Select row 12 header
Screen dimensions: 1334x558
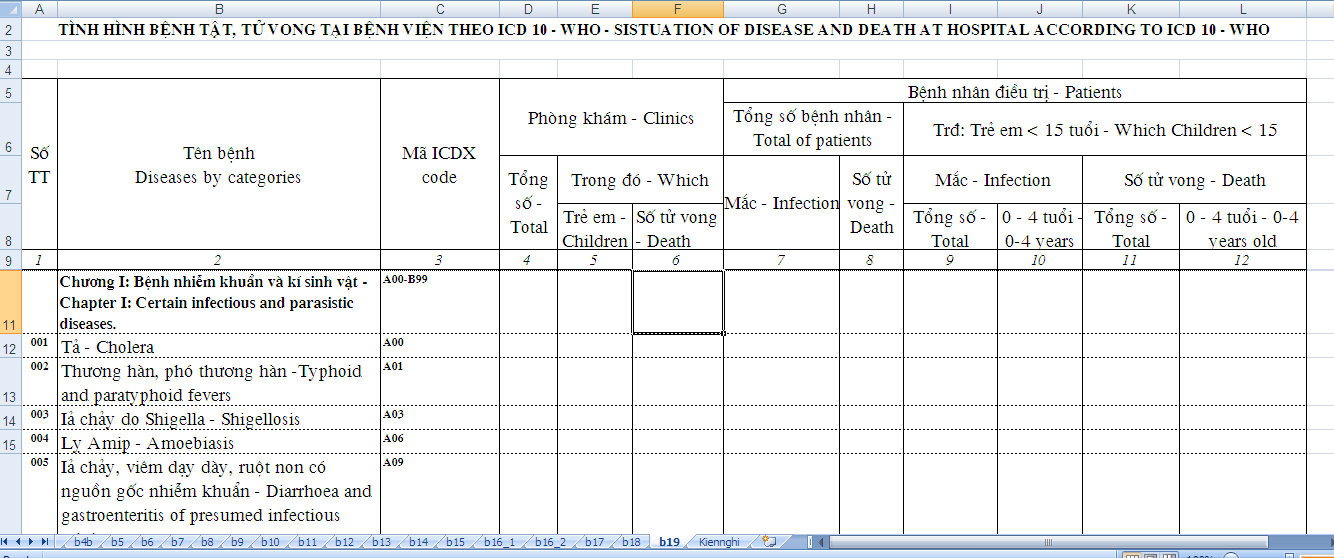(x=10, y=347)
